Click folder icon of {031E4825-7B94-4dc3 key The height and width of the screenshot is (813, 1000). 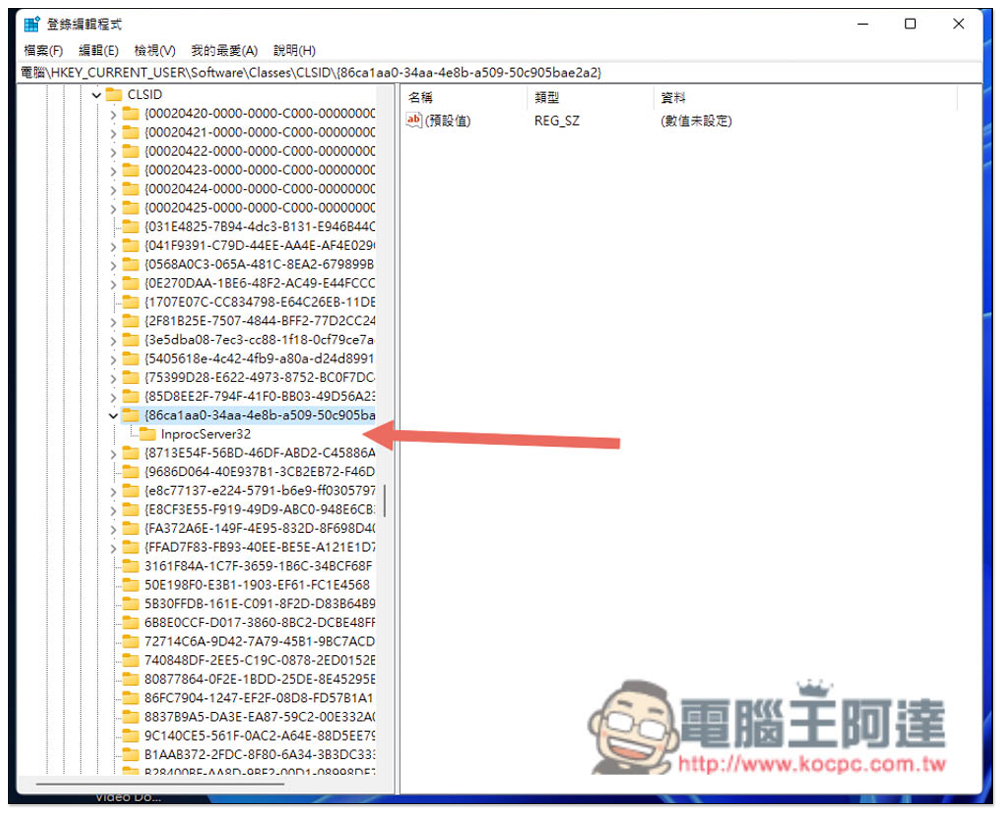(131, 226)
